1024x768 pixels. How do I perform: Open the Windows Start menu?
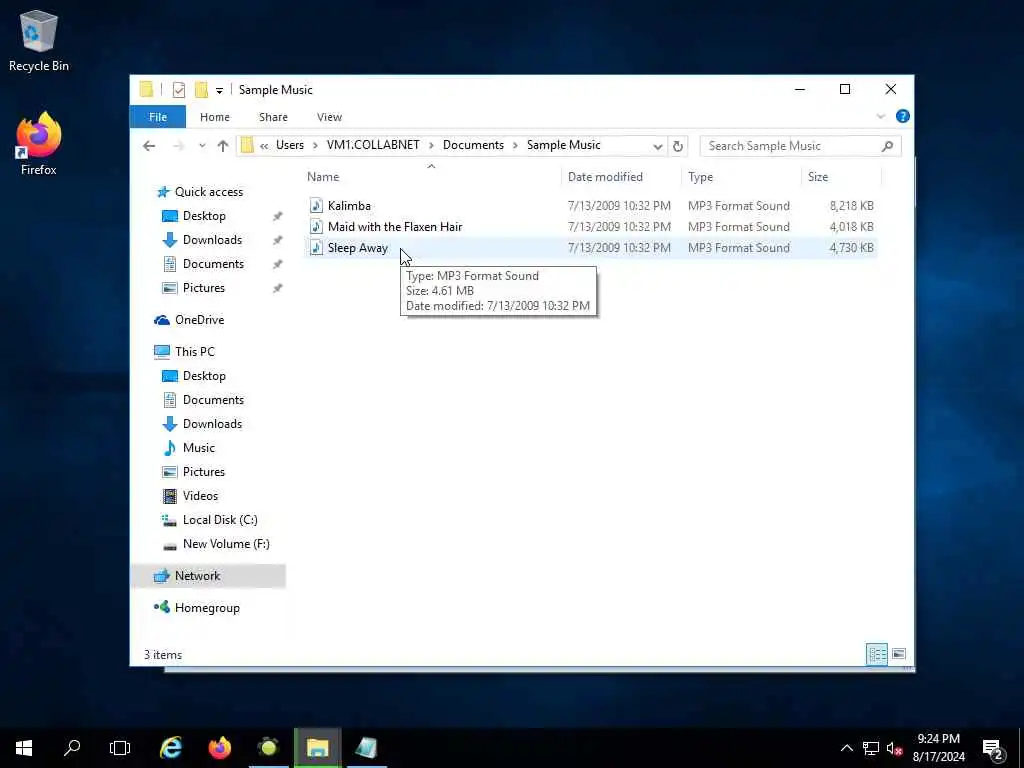pos(24,748)
